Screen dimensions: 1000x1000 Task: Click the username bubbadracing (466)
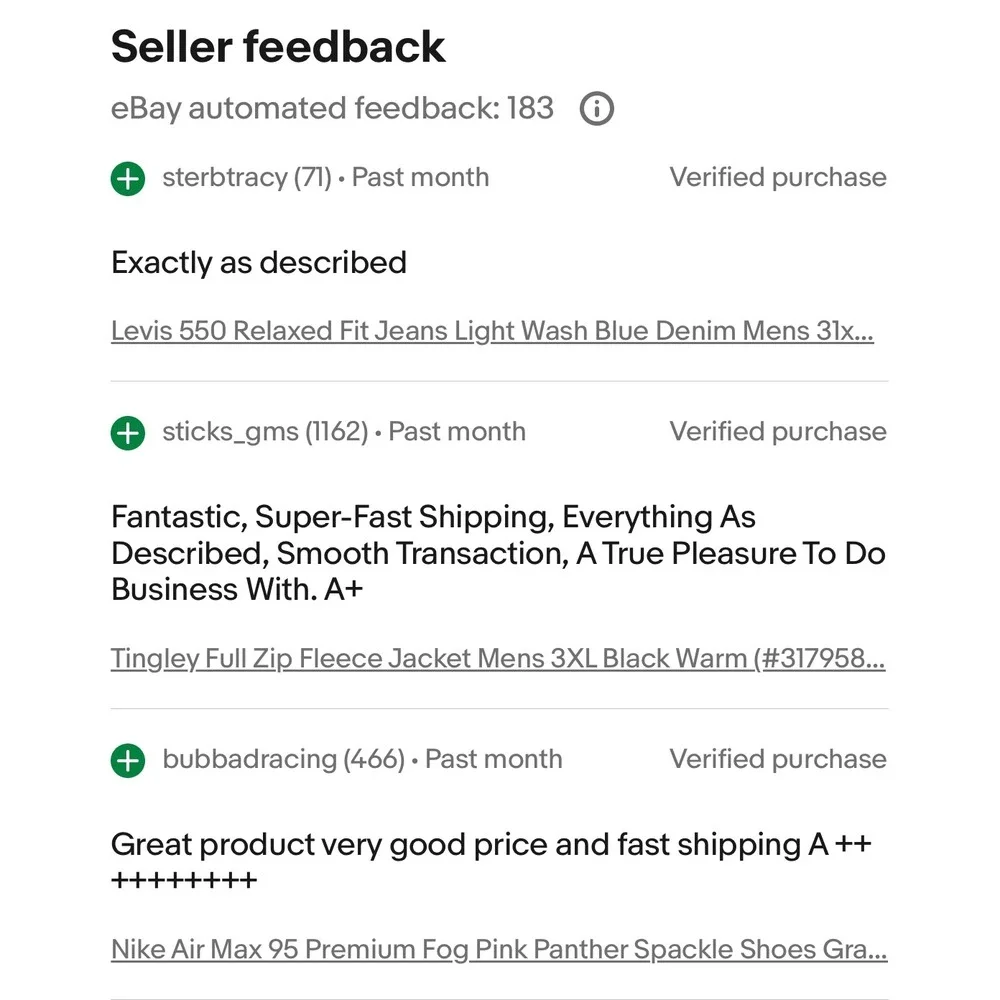(x=284, y=759)
